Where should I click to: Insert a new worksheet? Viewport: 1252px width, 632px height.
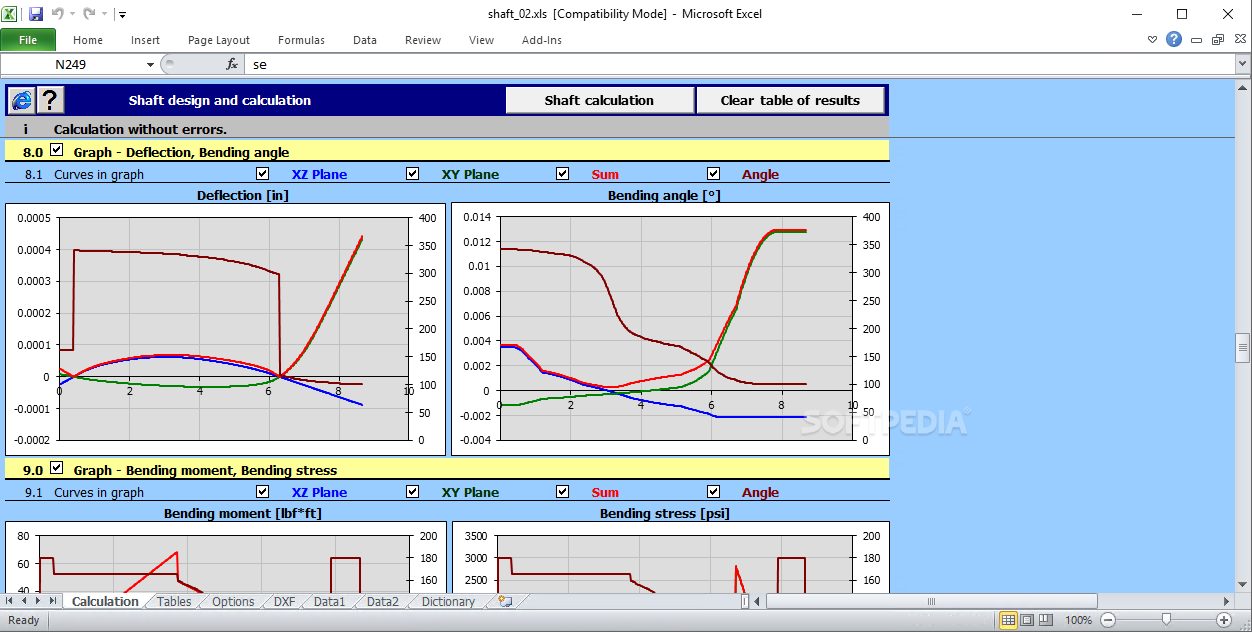(505, 601)
